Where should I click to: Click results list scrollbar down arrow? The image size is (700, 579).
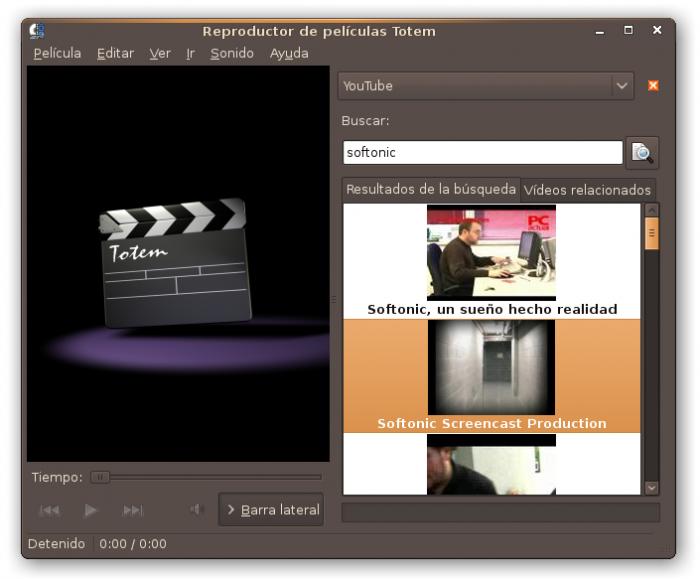[652, 487]
